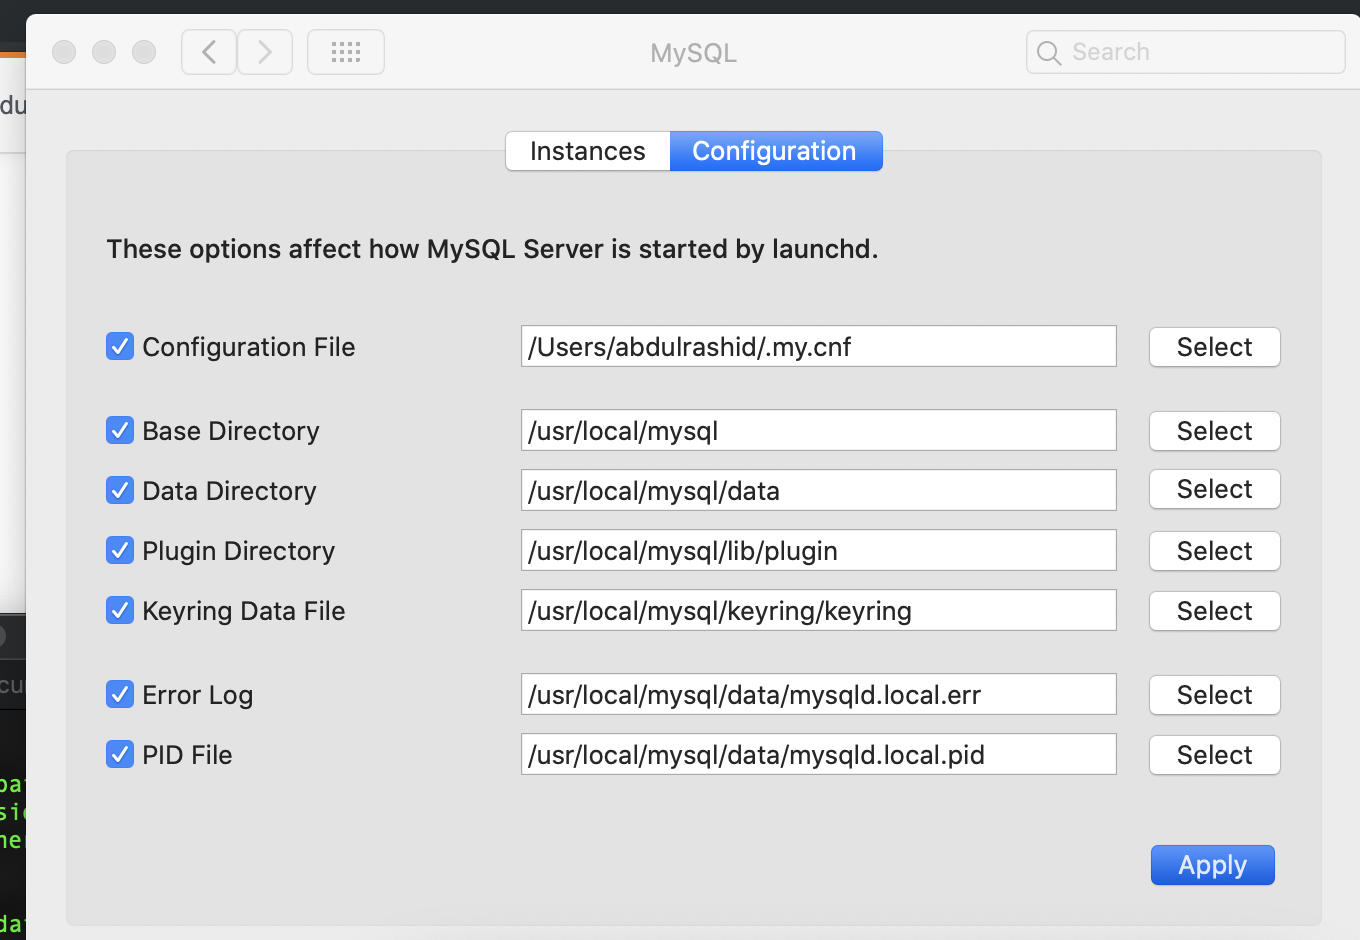The width and height of the screenshot is (1360, 940).
Task: Uncheck the PID File option
Action: tap(120, 755)
